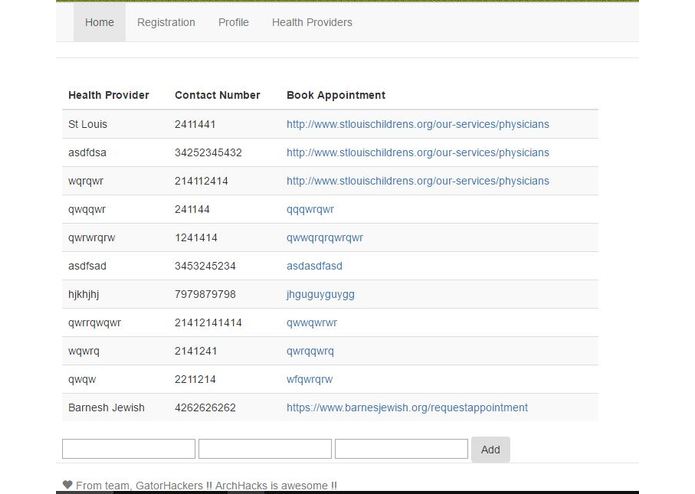
Task: Select the number 3453245234
Action: pyautogui.click(x=205, y=266)
